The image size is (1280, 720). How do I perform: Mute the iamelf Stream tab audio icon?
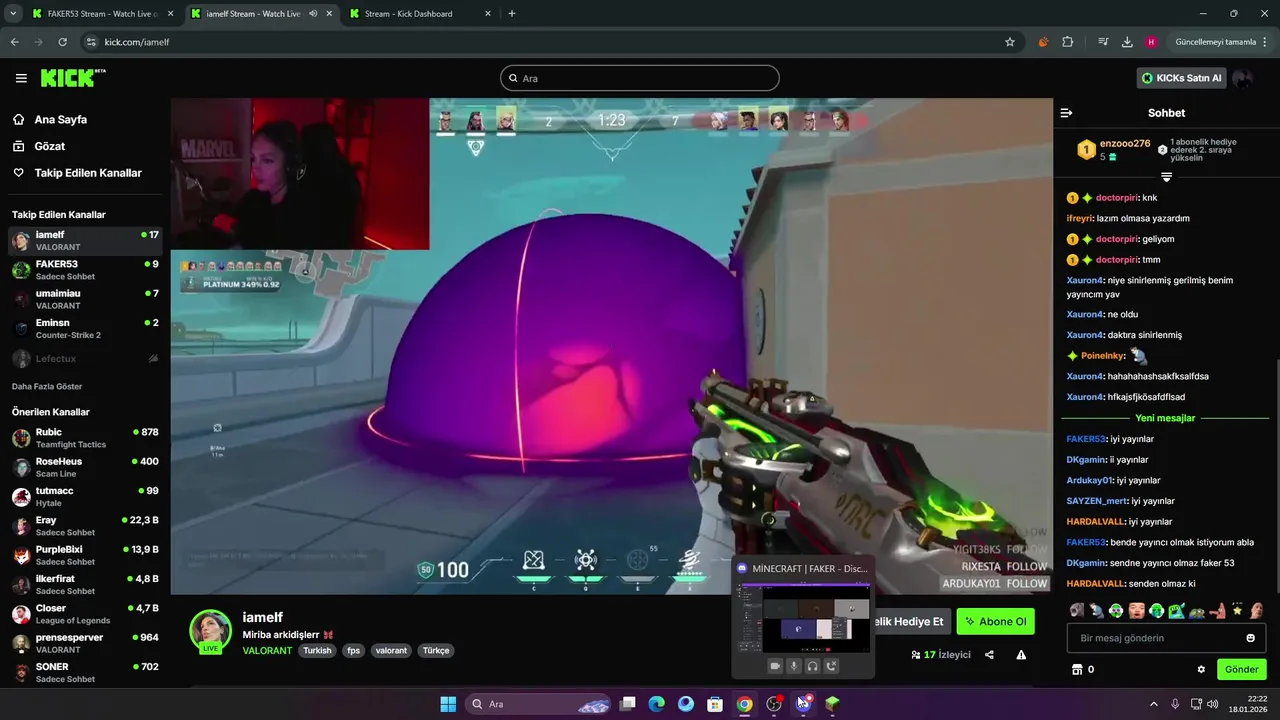[x=314, y=14]
